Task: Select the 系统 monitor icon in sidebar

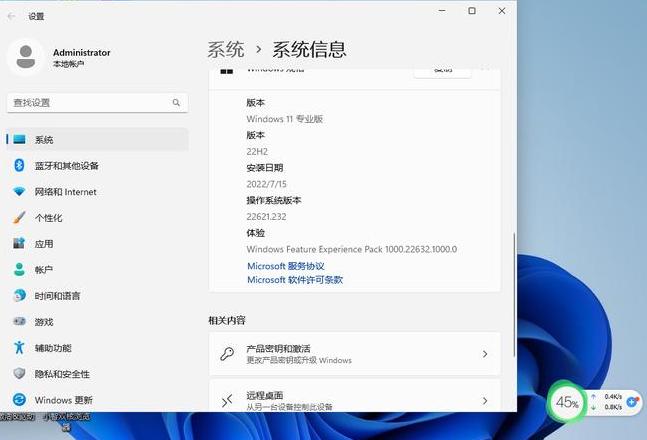Action: pos(19,140)
